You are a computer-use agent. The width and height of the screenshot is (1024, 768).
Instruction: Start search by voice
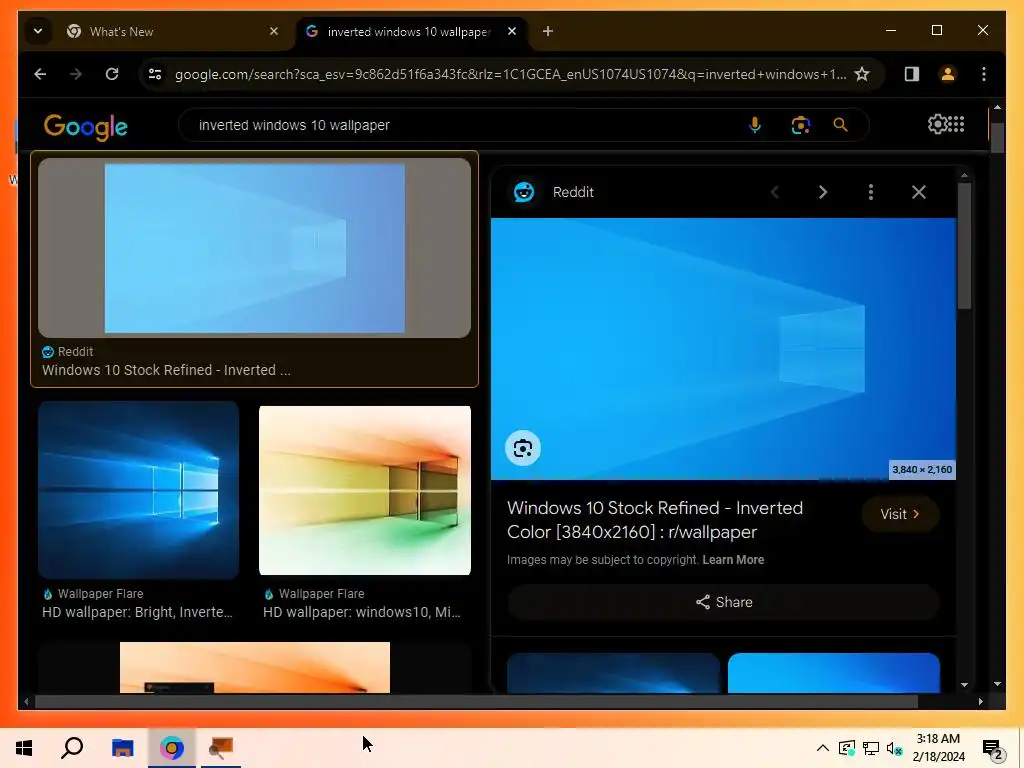(x=755, y=125)
